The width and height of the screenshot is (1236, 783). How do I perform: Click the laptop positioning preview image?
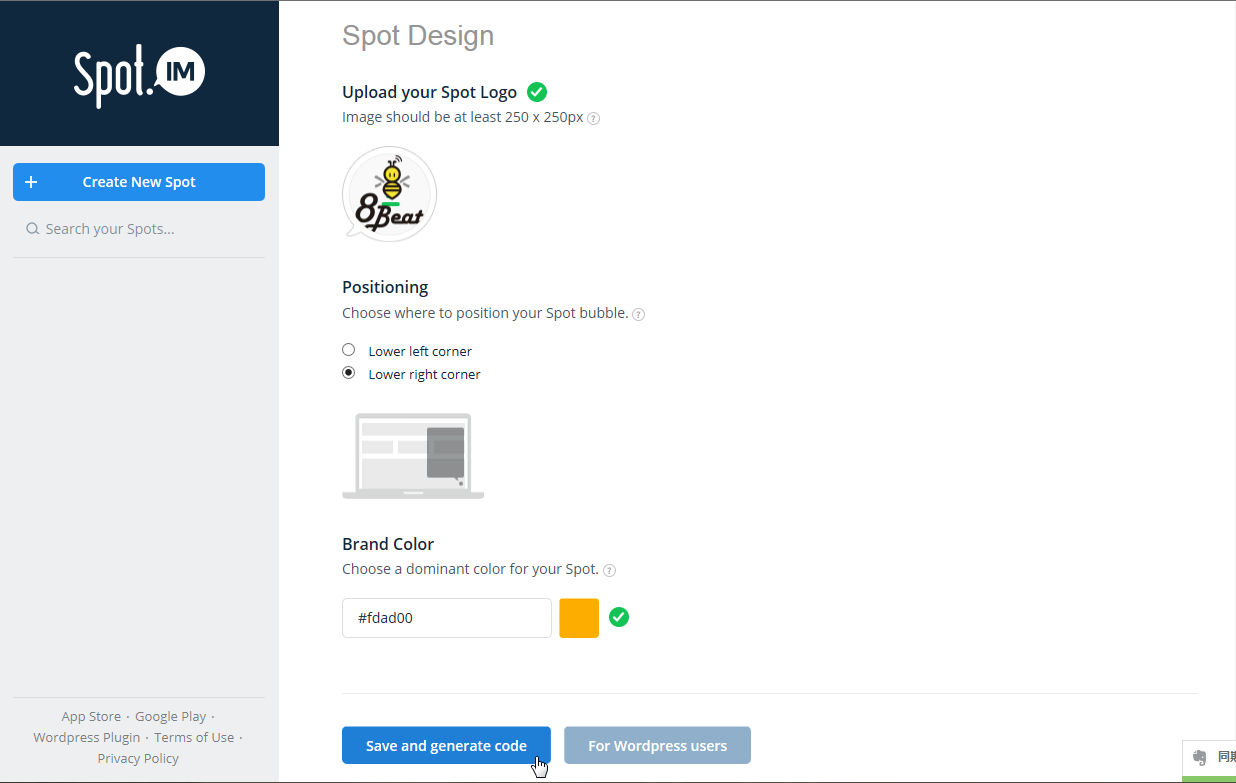[413, 455]
